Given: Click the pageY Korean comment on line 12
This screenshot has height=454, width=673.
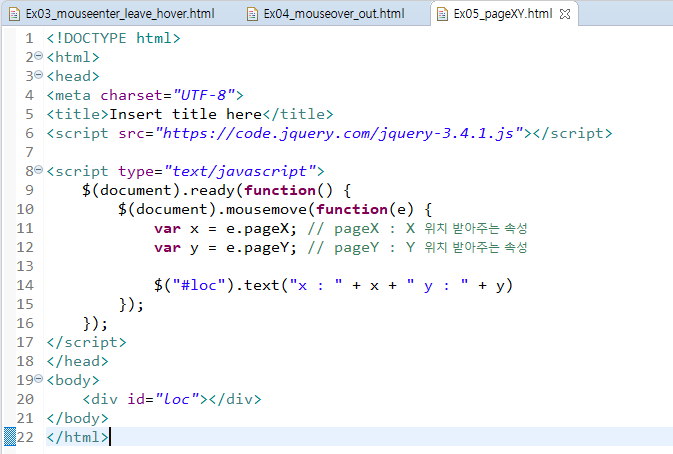Looking at the screenshot, I should point(417,247).
